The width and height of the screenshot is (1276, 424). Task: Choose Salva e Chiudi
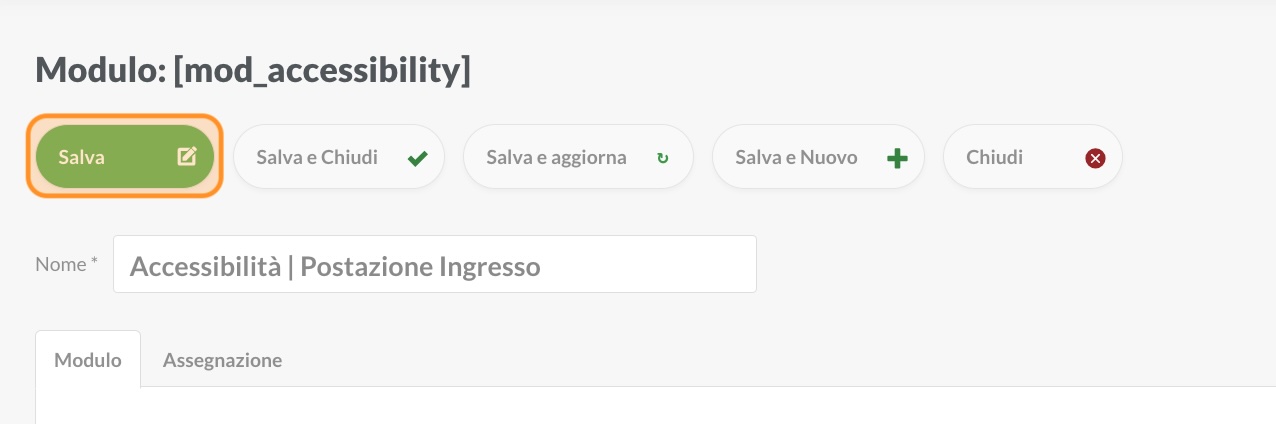(317, 157)
